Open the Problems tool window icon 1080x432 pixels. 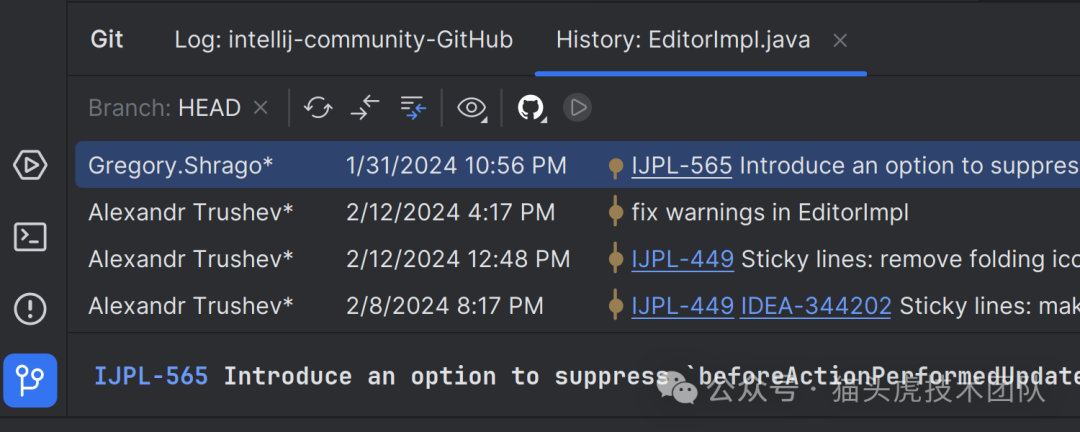click(x=30, y=309)
